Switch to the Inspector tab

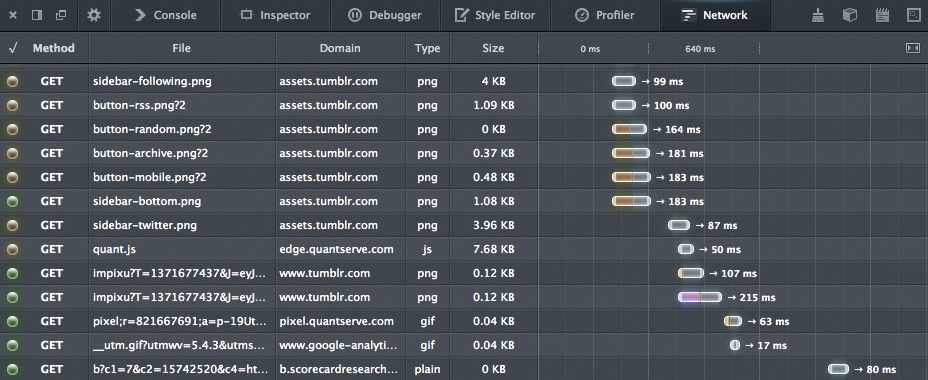pos(275,15)
